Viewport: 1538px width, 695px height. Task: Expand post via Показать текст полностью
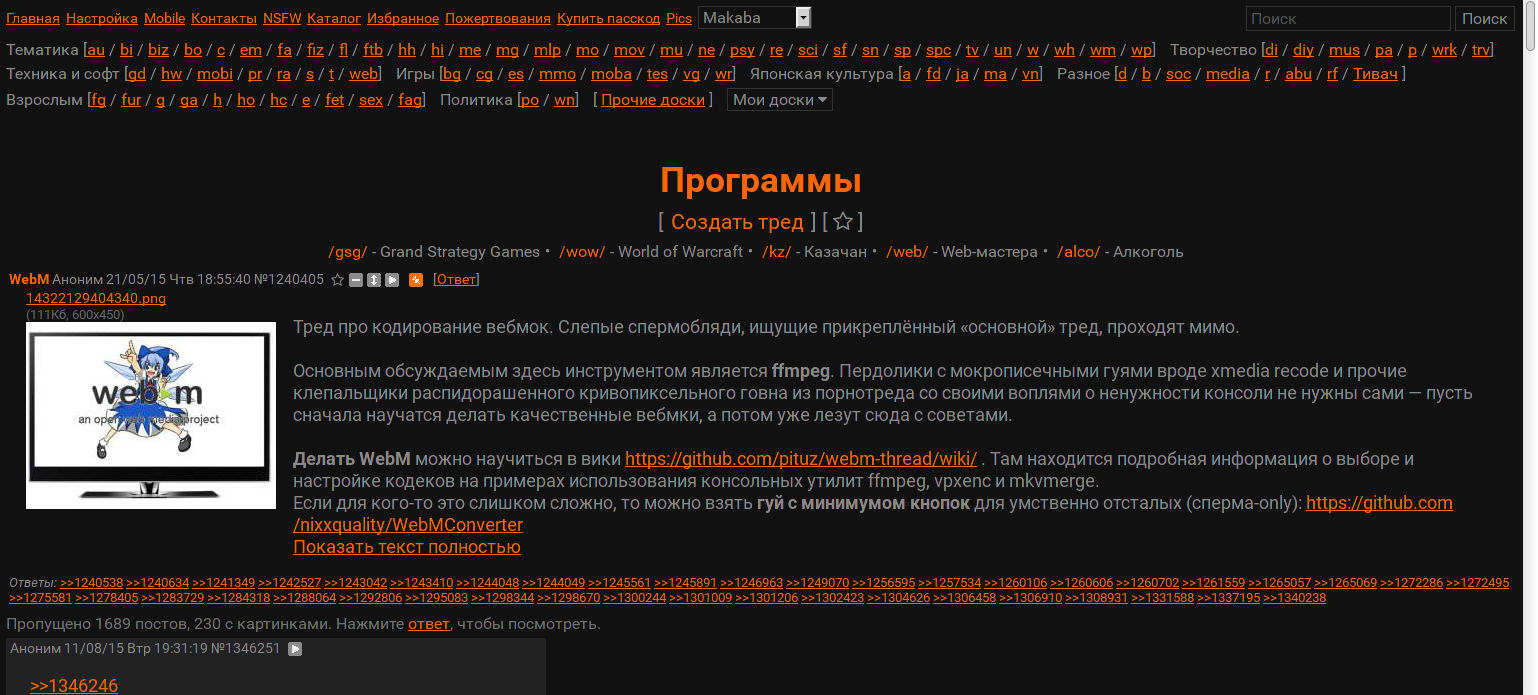click(406, 547)
